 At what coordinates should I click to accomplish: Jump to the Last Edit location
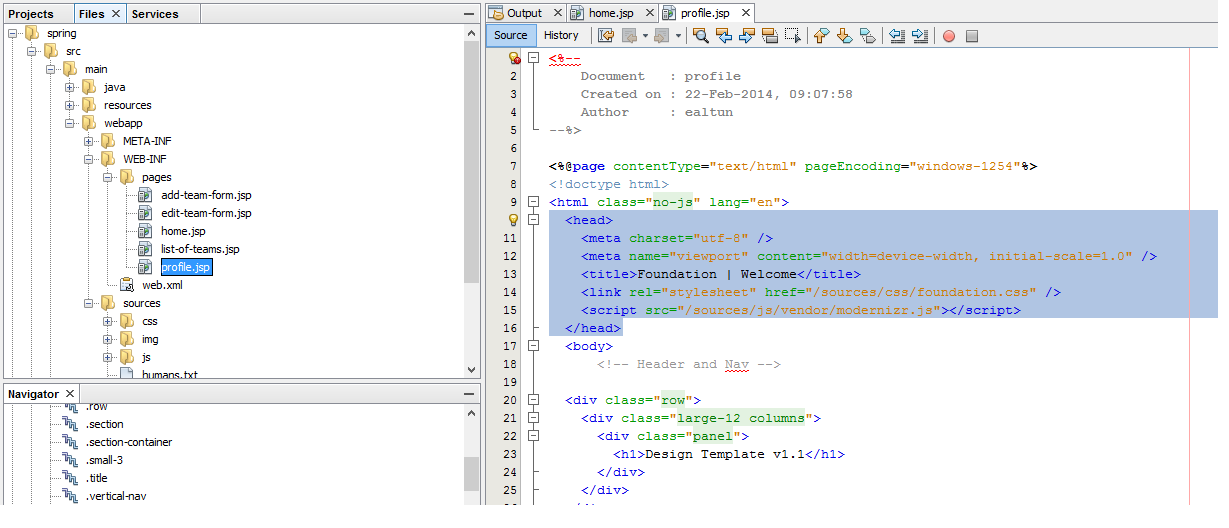pyautogui.click(x=606, y=36)
